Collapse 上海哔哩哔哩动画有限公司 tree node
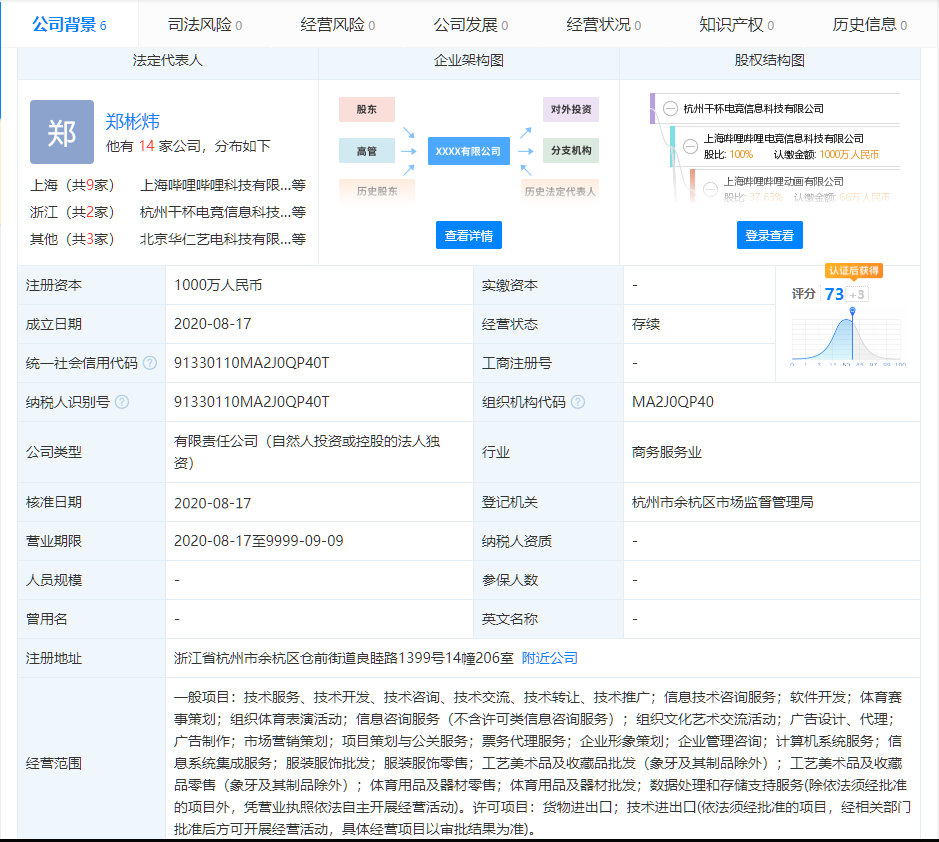This screenshot has width=939, height=842. tap(710, 189)
